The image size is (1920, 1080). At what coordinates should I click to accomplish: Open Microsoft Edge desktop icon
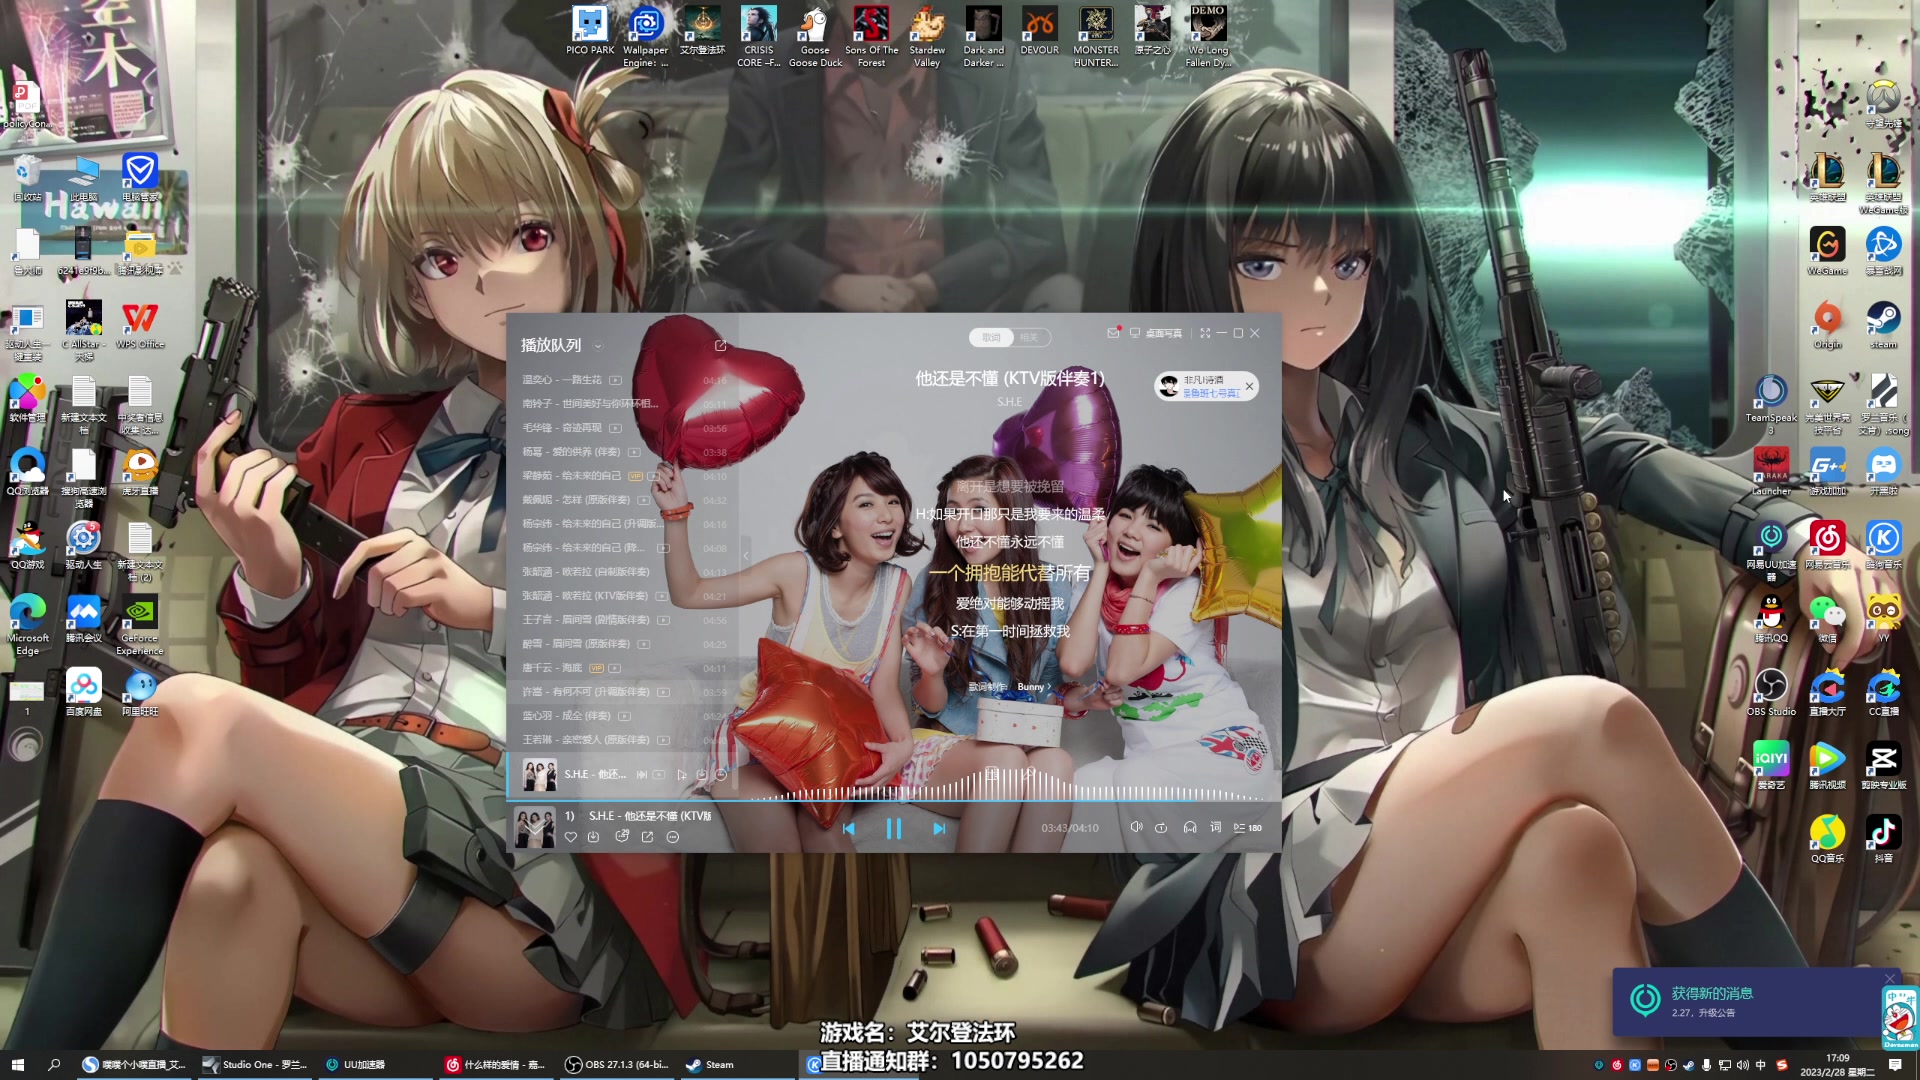tap(28, 624)
